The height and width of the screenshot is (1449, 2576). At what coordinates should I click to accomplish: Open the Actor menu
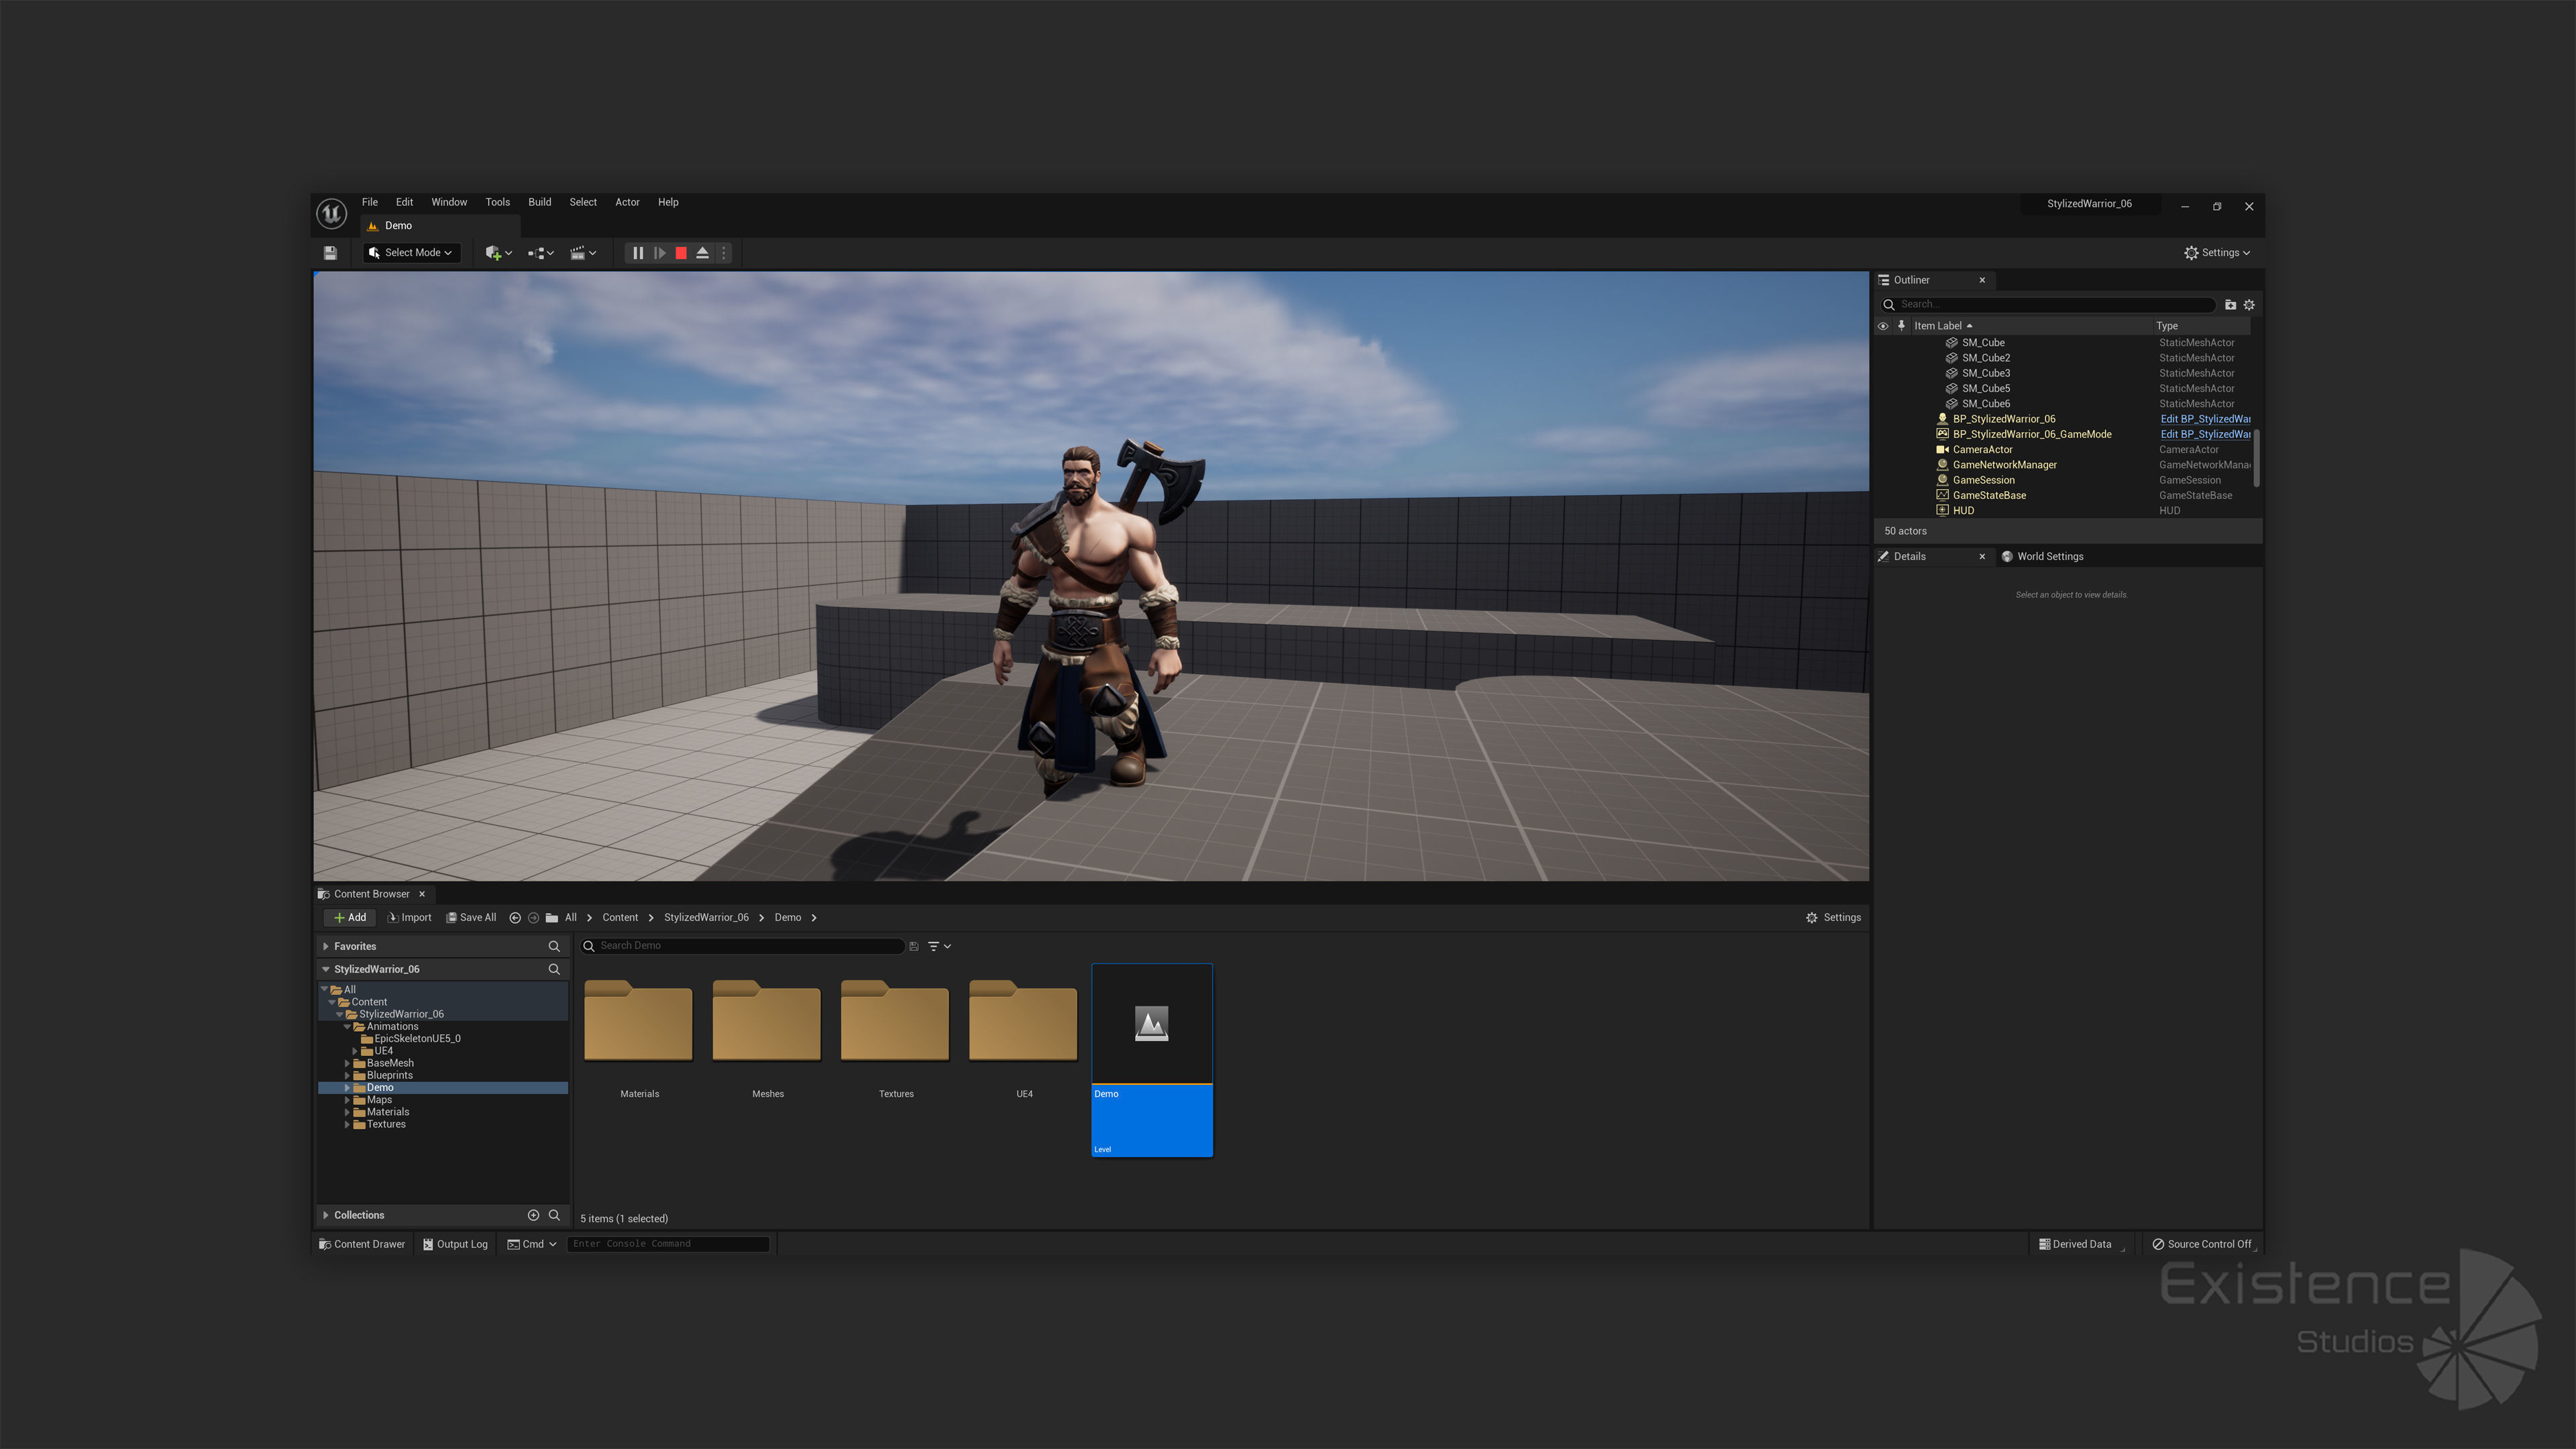627,202
